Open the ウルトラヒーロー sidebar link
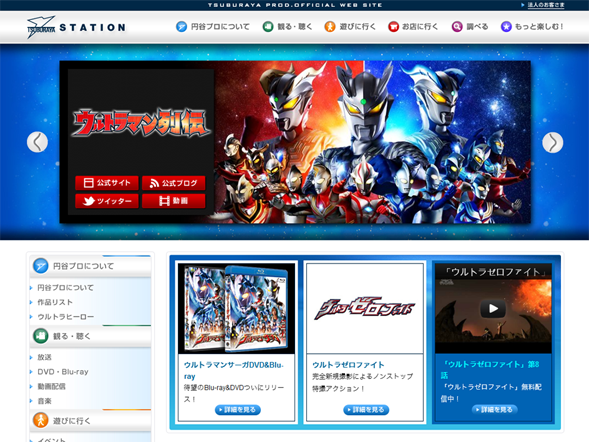590x442 pixels. coord(65,317)
